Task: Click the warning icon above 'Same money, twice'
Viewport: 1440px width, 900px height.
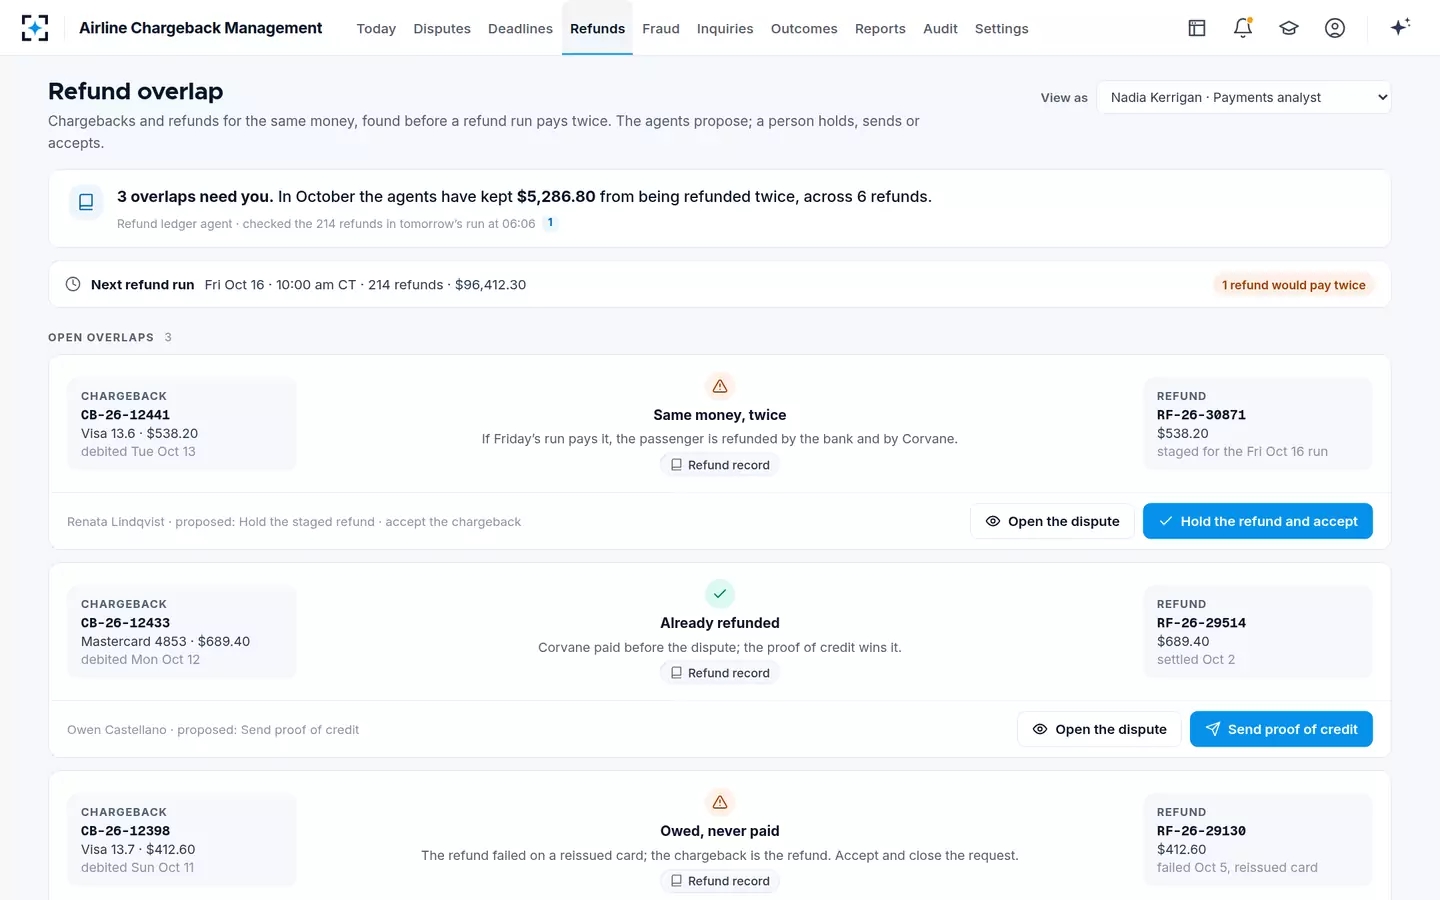Action: 720,386
